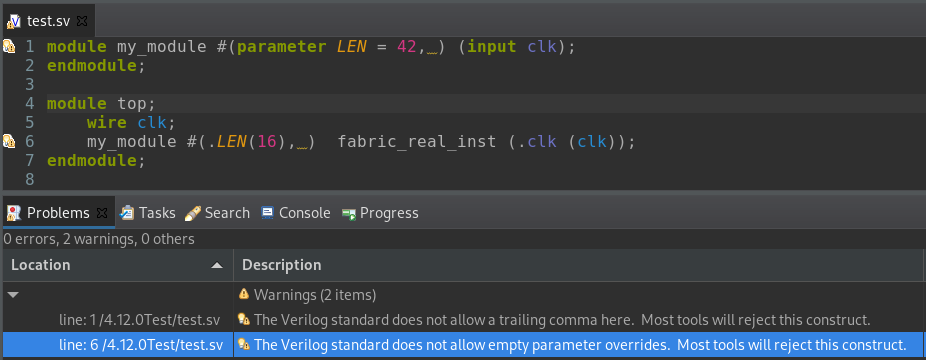Click the Progress view icon
The height and width of the screenshot is (360, 926).
(x=348, y=214)
